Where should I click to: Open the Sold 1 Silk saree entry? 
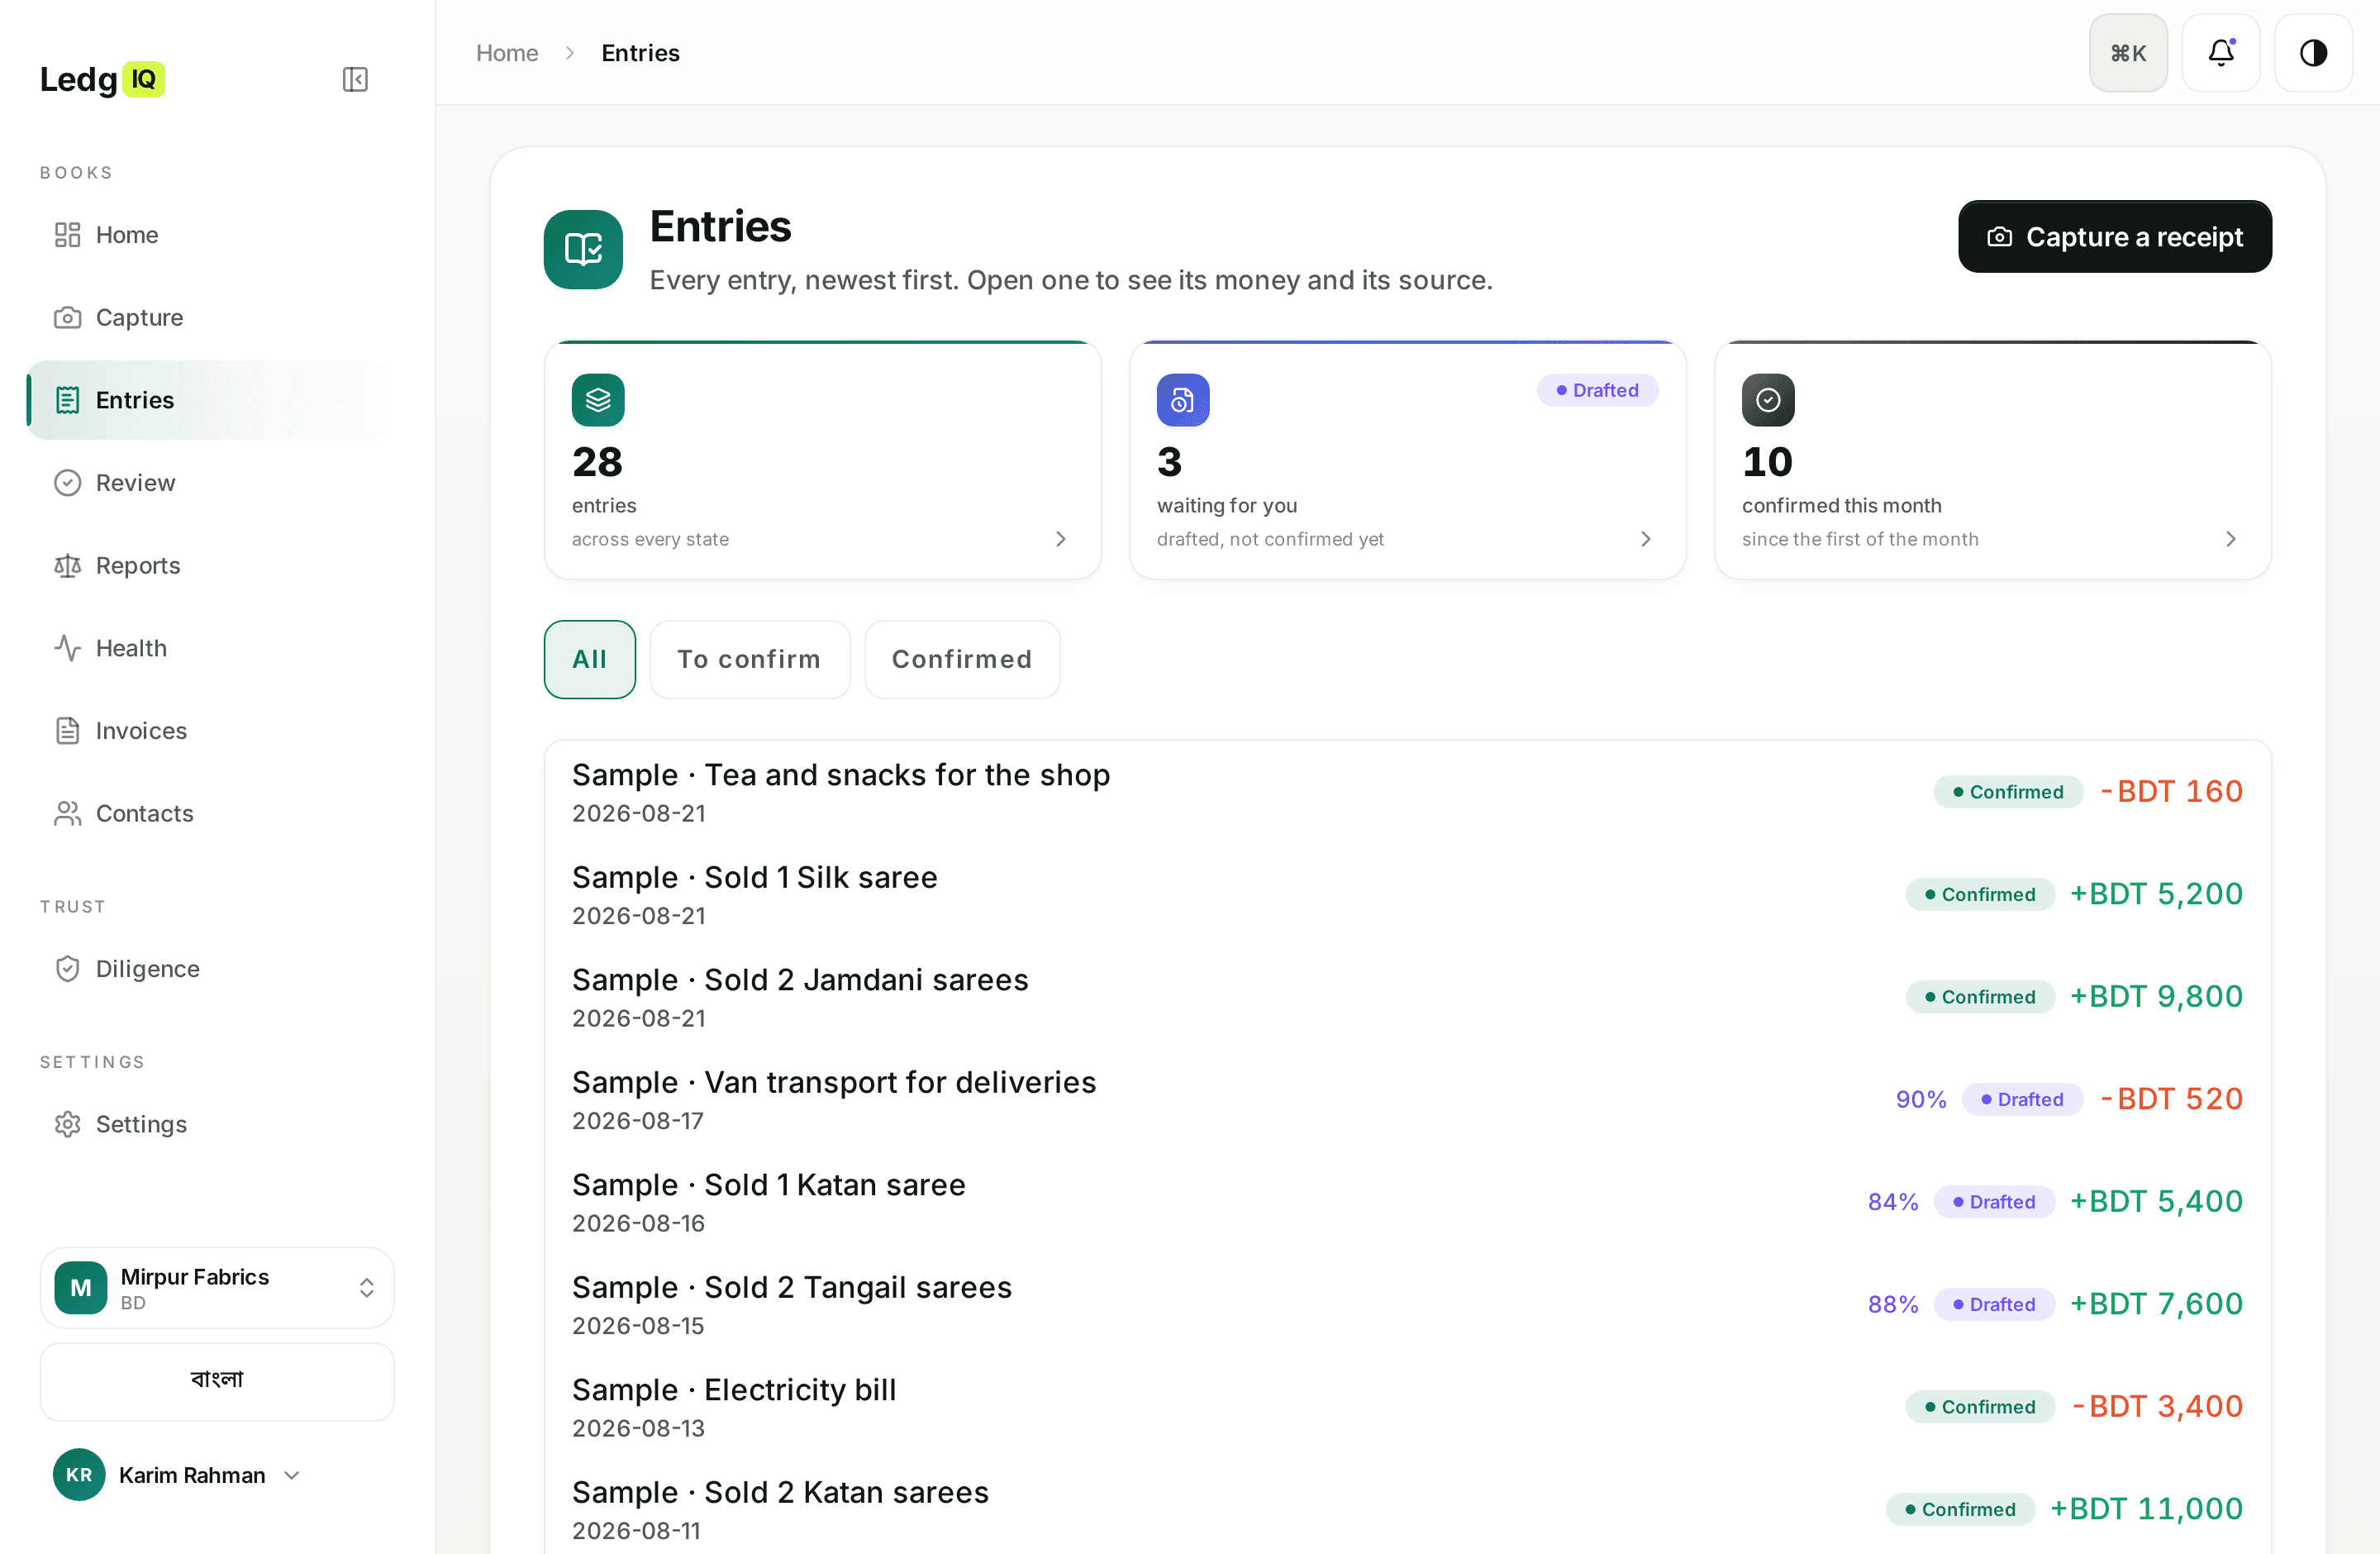(1407, 895)
